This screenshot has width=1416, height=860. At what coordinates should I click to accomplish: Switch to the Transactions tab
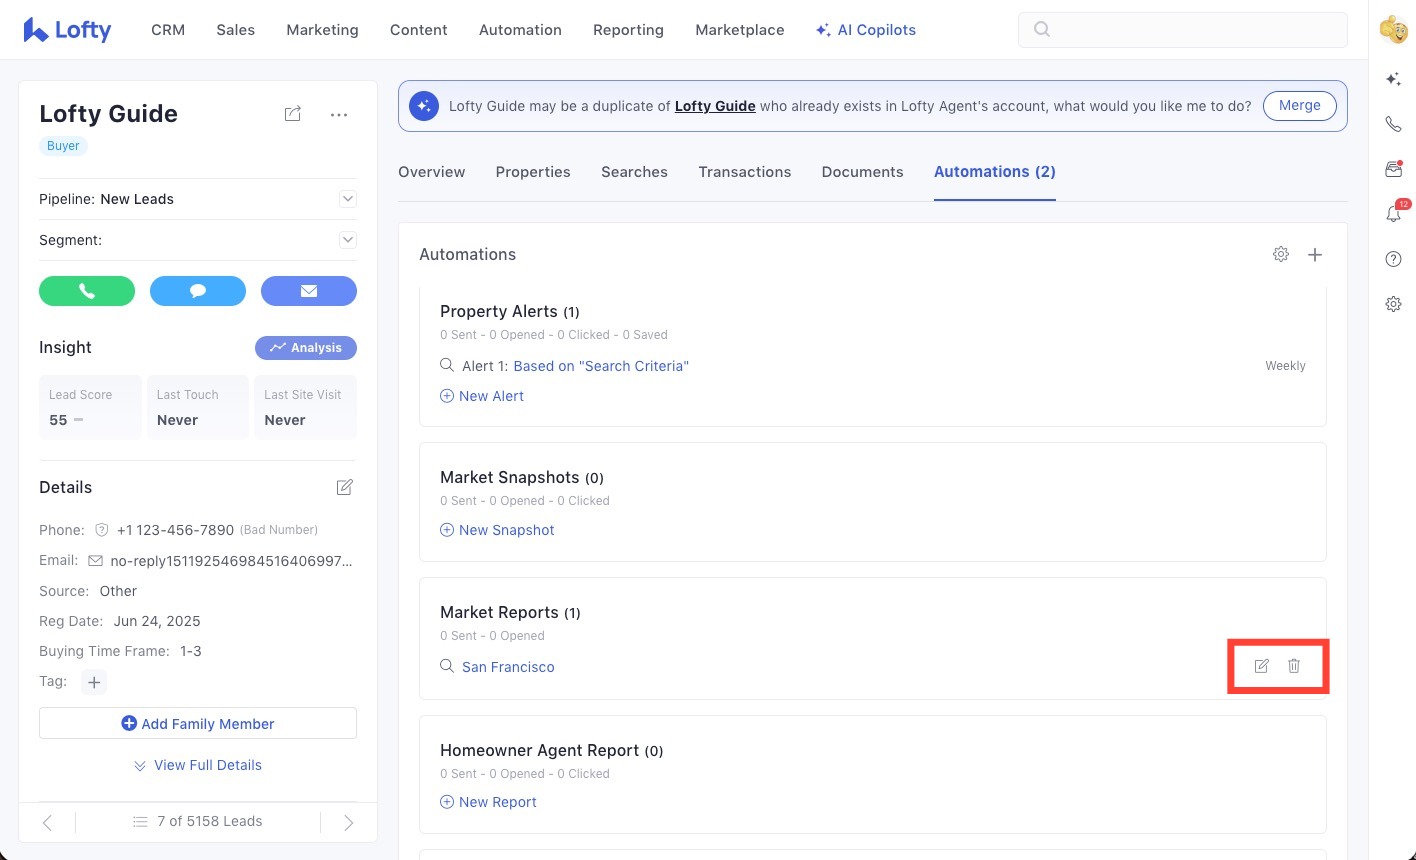(744, 172)
